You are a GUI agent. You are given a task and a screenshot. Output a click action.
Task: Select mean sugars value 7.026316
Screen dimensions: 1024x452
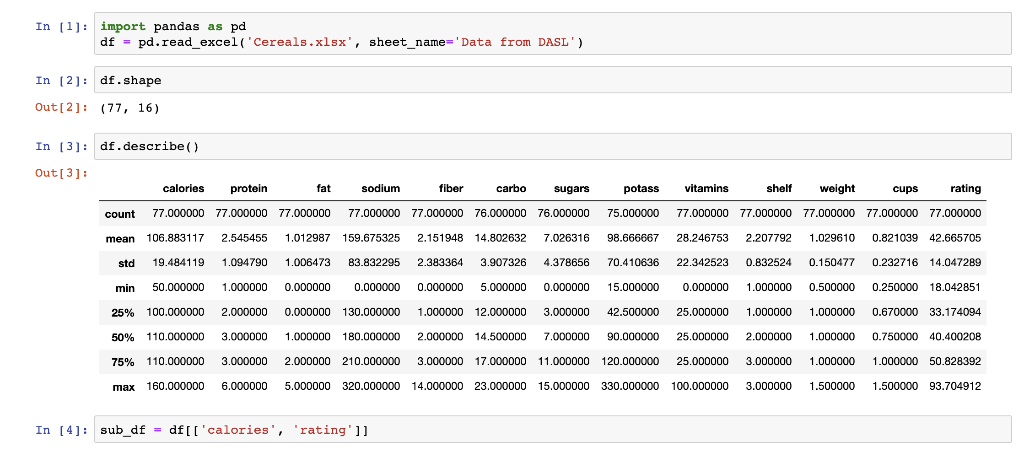point(566,238)
